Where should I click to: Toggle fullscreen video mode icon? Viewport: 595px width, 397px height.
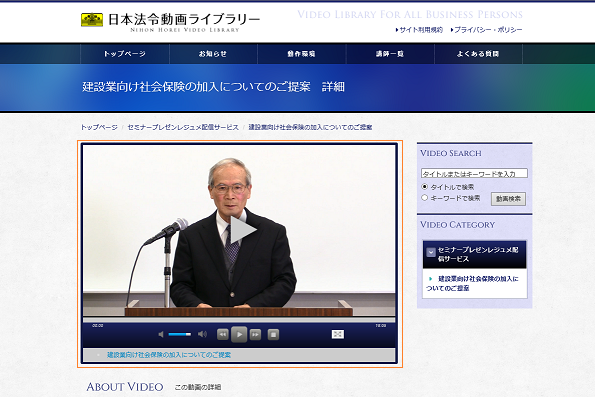(338, 334)
